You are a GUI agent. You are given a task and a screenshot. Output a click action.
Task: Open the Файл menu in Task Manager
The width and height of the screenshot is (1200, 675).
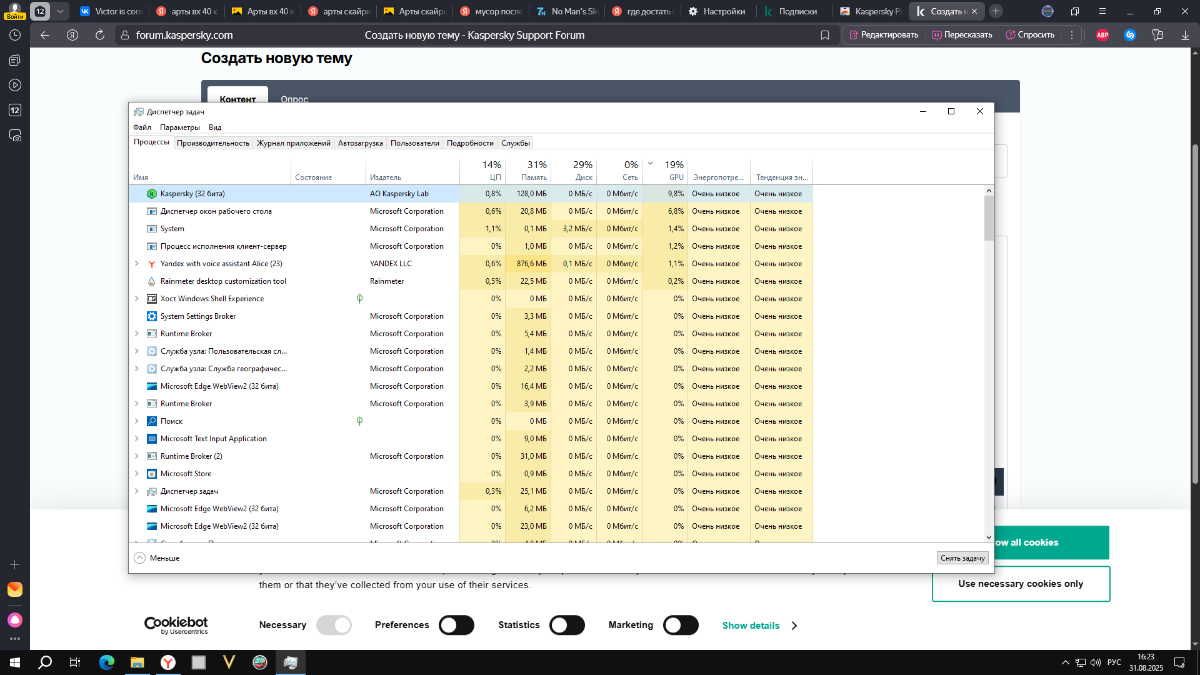[142, 127]
